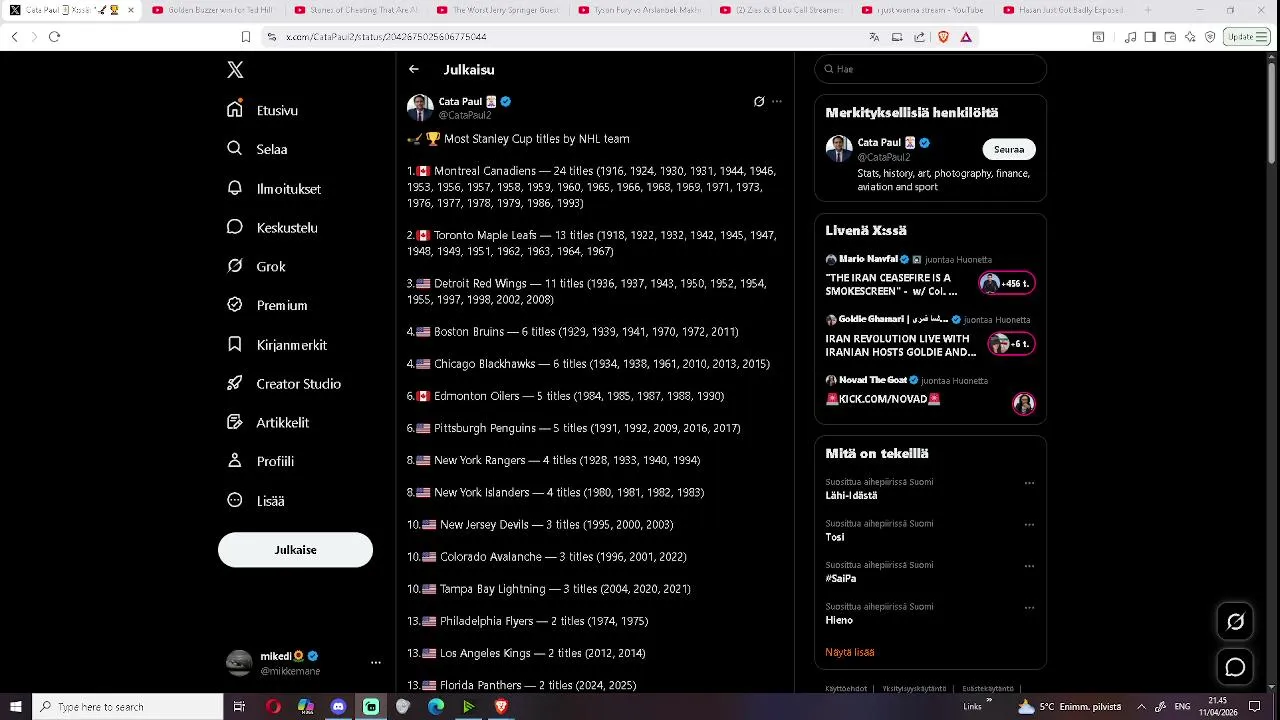Screen dimensions: 1280x720
Task: Click the Kirjanmerkit bookmark icon
Action: coord(235,344)
